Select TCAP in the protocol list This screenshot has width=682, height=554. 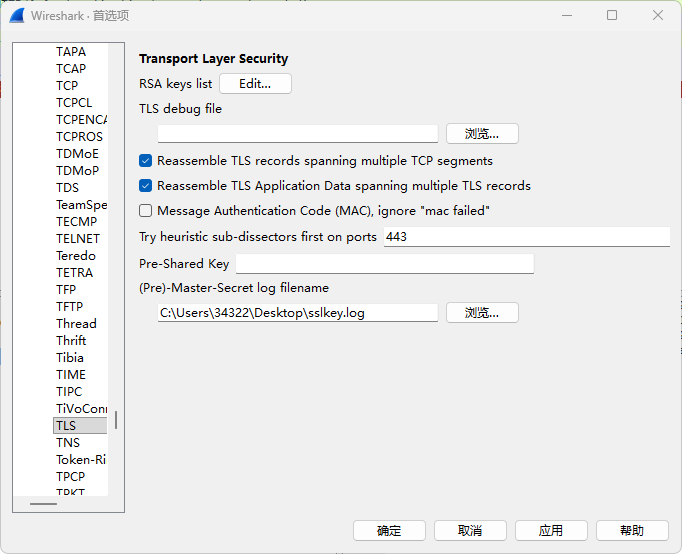71,69
